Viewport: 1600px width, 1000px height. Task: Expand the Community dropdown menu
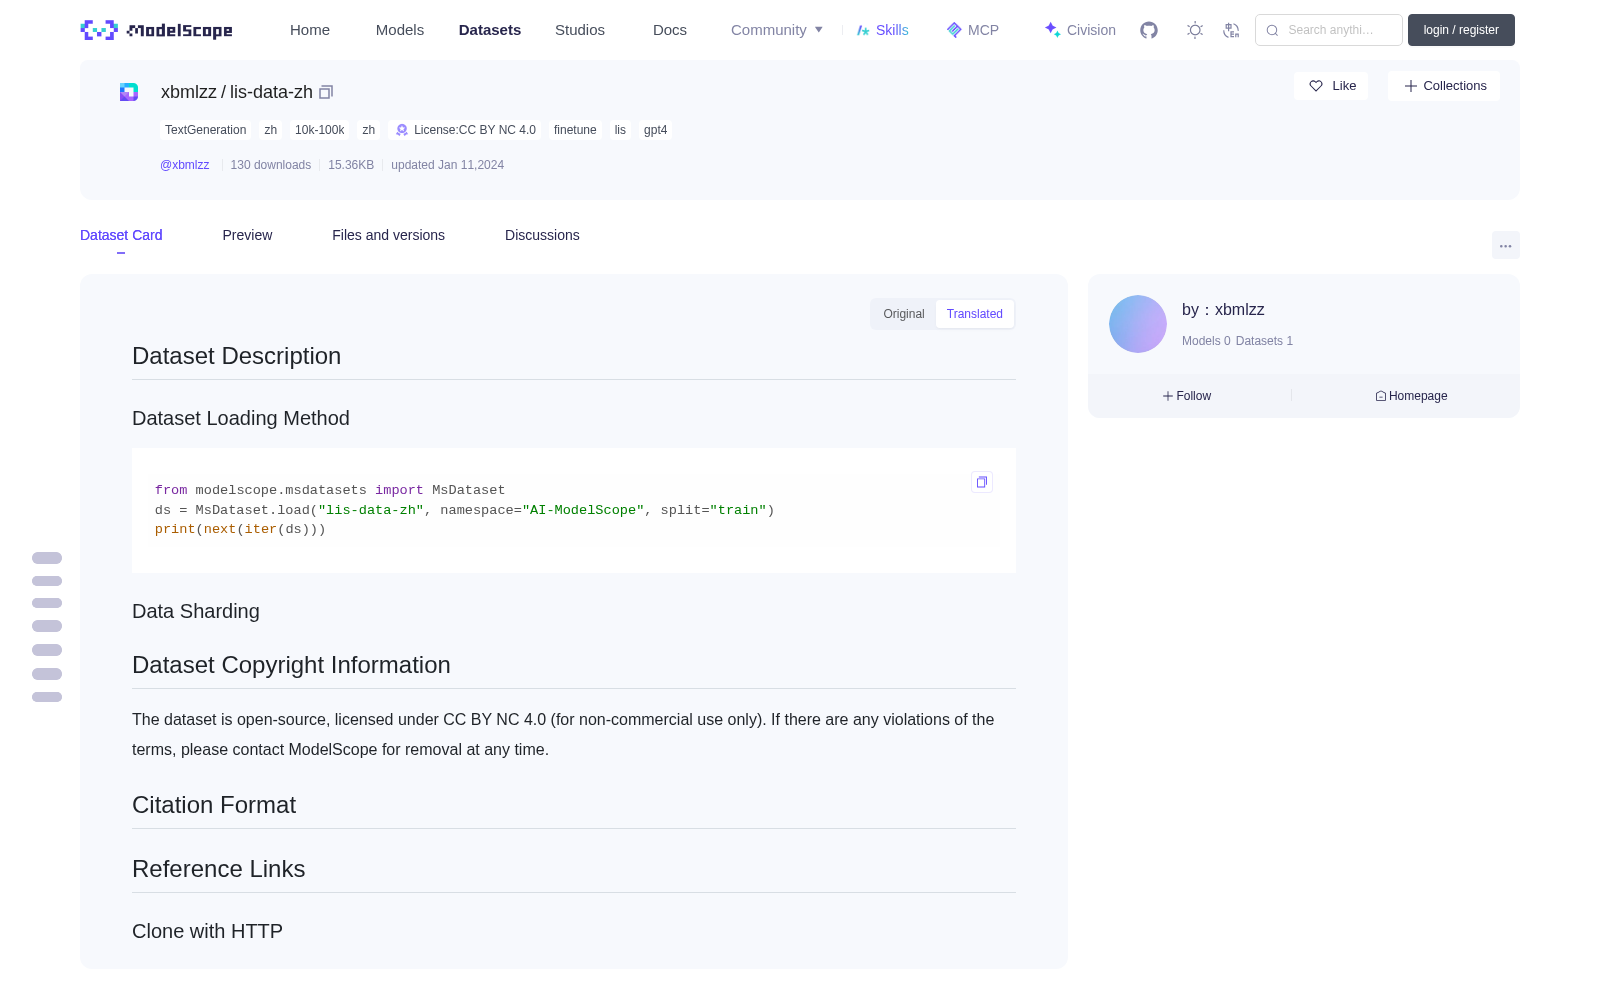coord(777,30)
